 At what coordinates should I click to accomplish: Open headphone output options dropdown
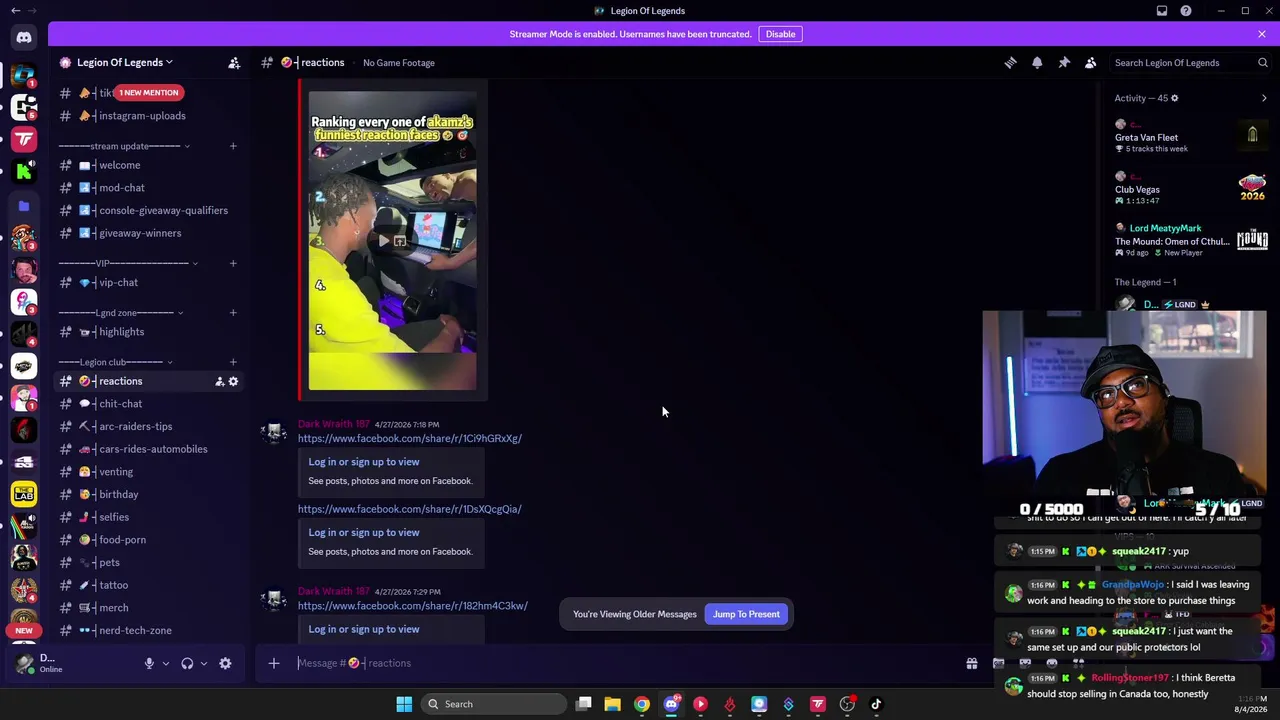coord(204,663)
